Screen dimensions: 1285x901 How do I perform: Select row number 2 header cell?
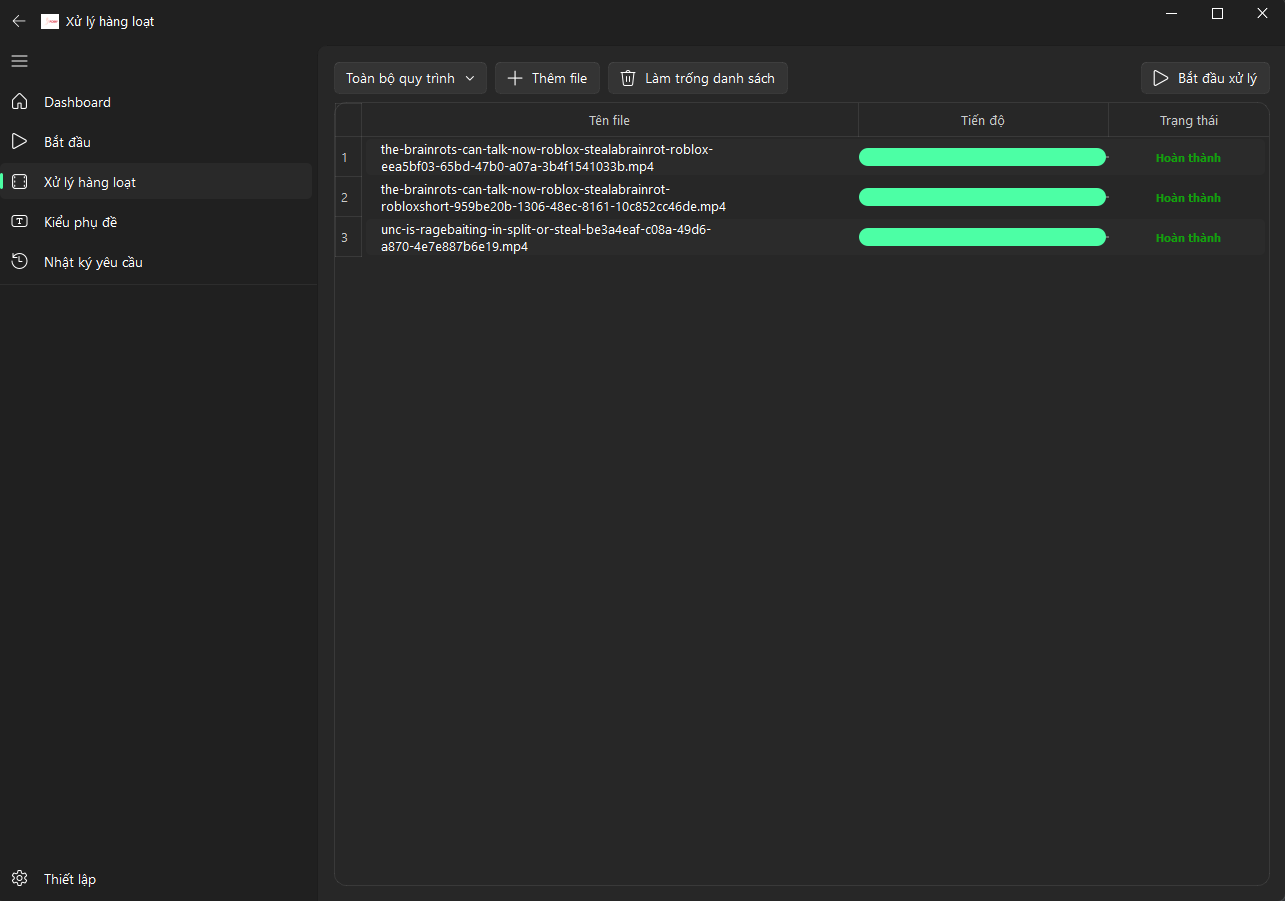tap(346, 198)
